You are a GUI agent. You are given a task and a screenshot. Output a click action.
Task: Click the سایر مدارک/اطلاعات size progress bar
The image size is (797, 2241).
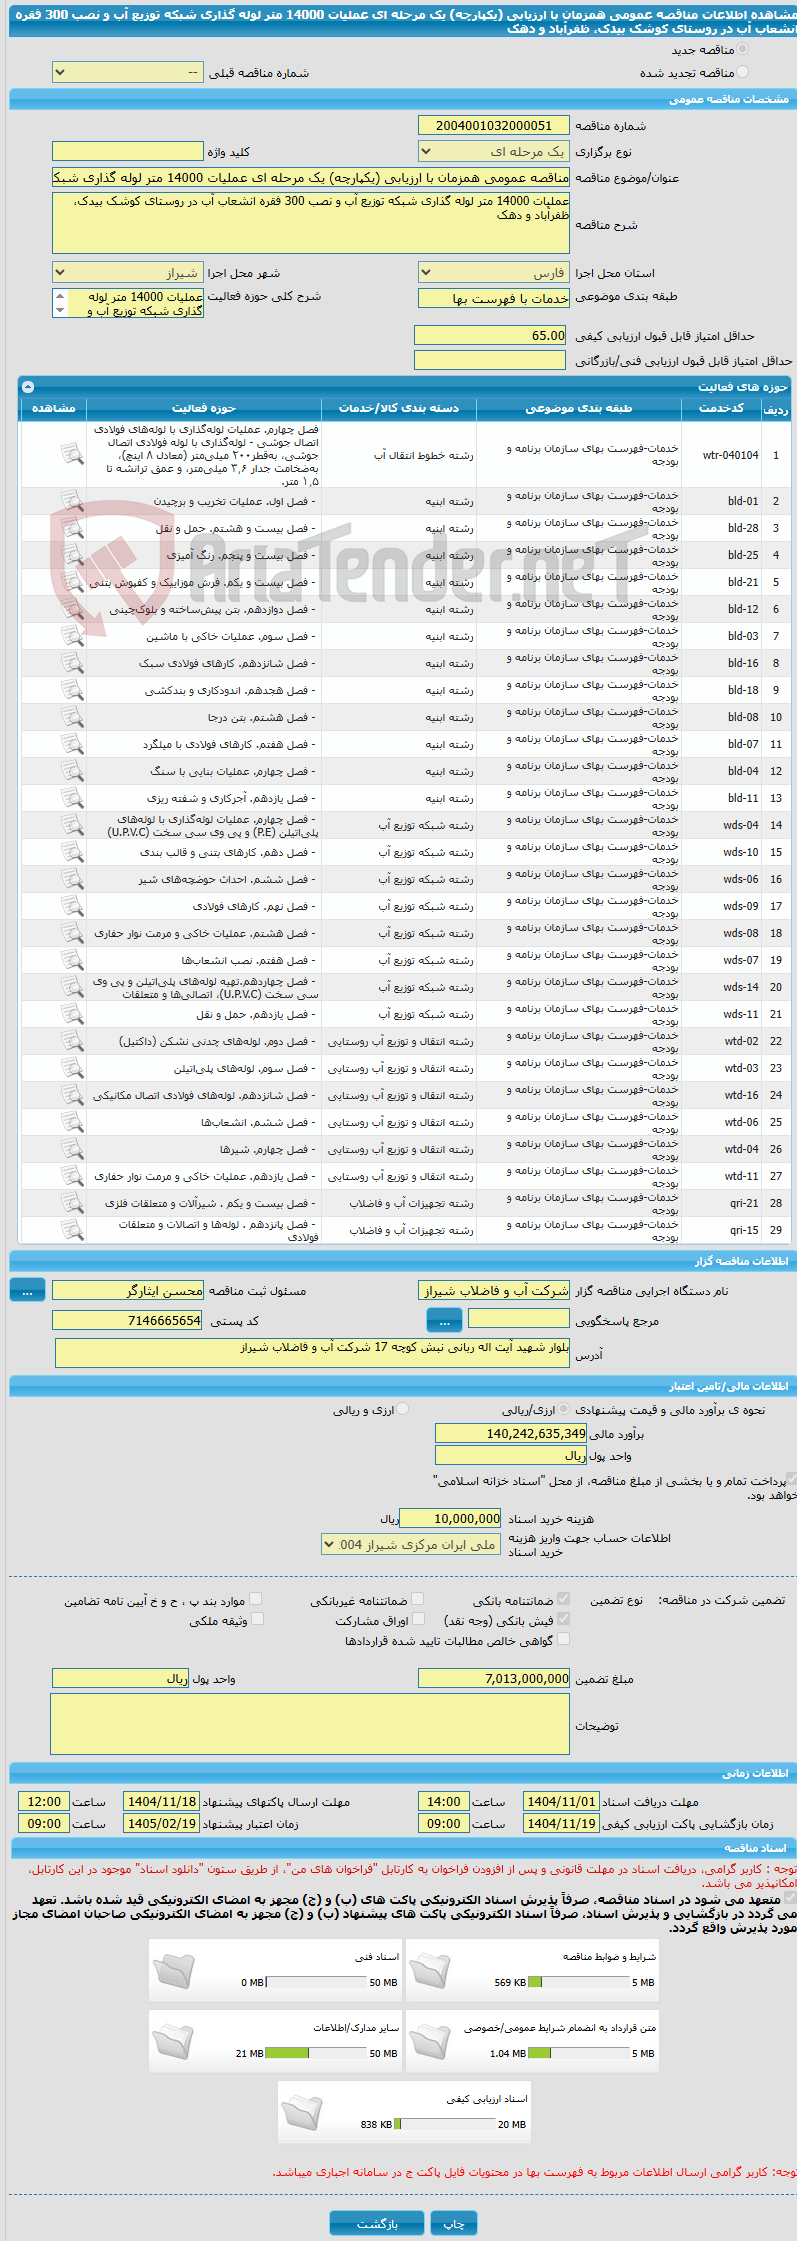click(317, 2053)
